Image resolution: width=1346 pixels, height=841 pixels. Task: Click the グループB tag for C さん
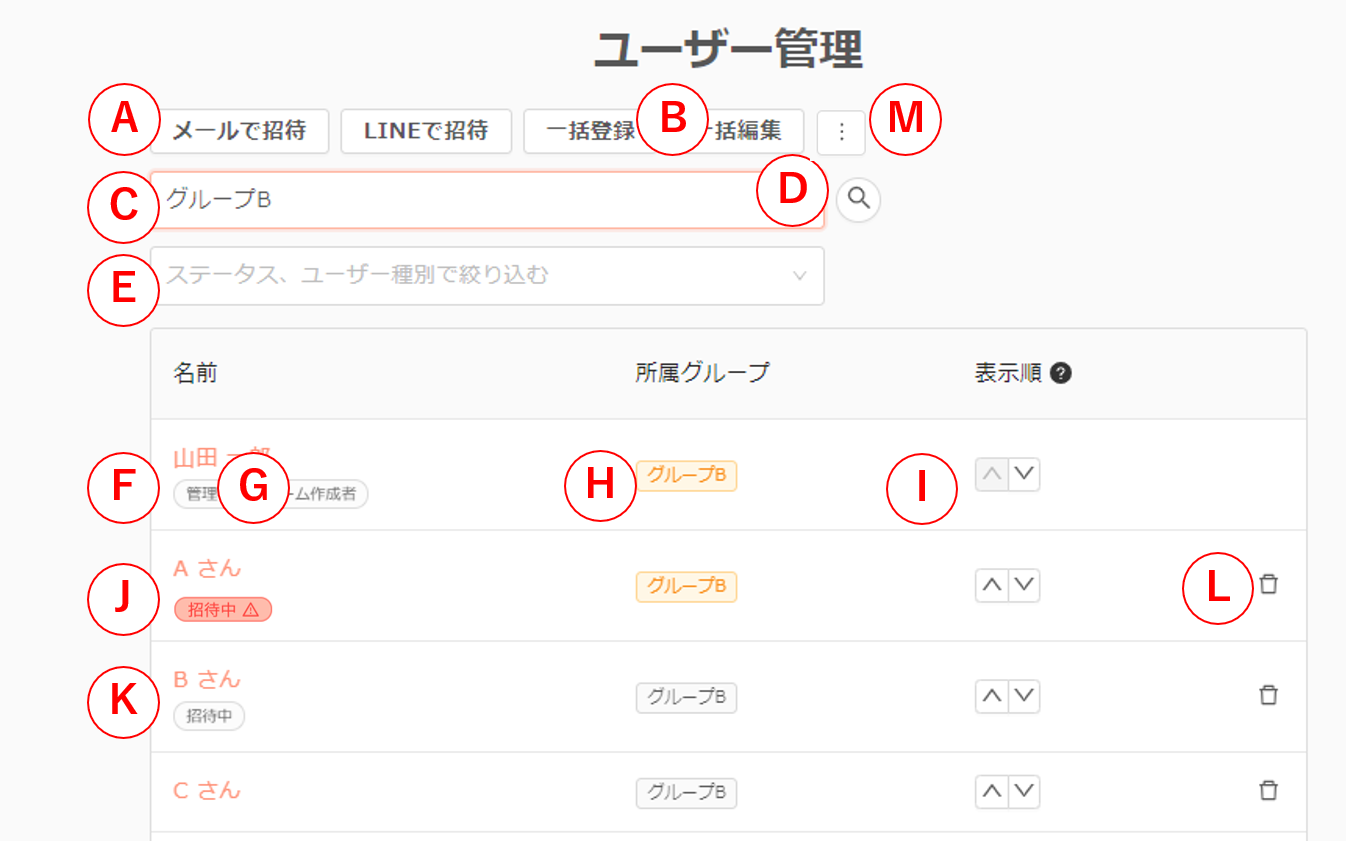click(x=686, y=792)
